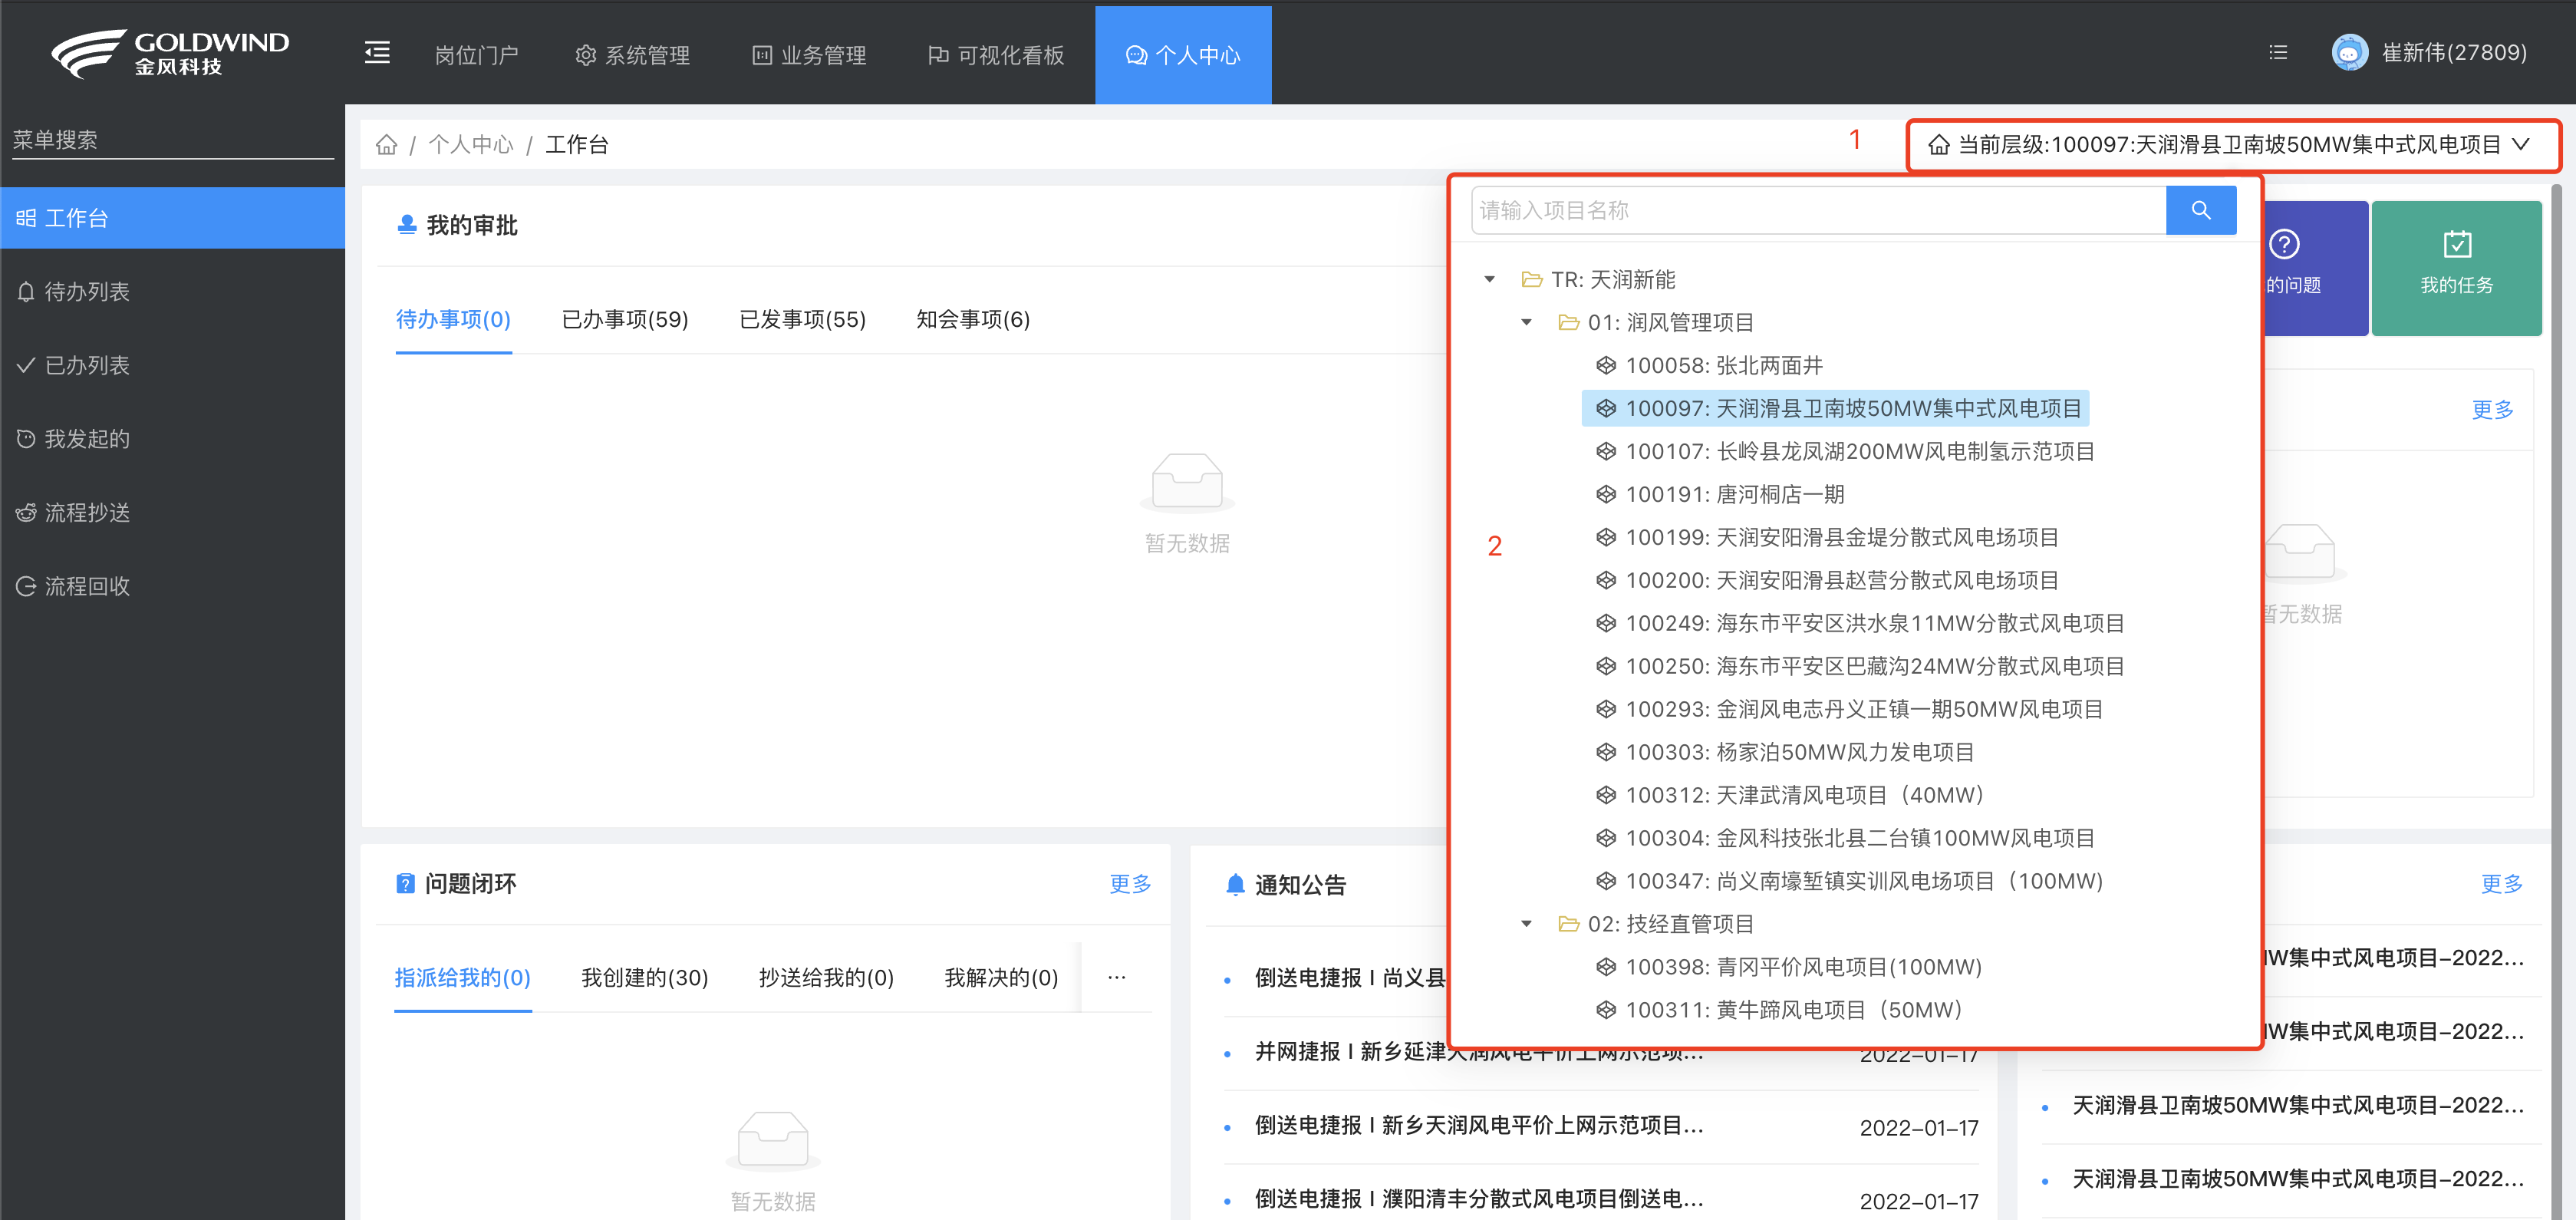Open the 系统管理 top menu
The width and height of the screenshot is (2576, 1220).
tap(632, 55)
